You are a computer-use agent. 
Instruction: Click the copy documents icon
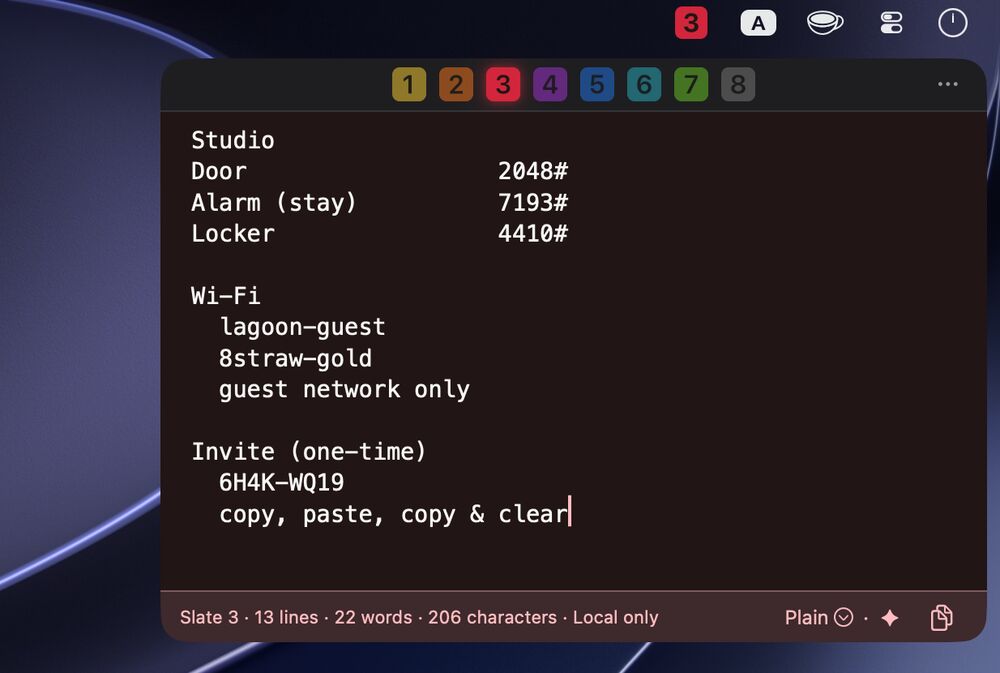(x=942, y=618)
